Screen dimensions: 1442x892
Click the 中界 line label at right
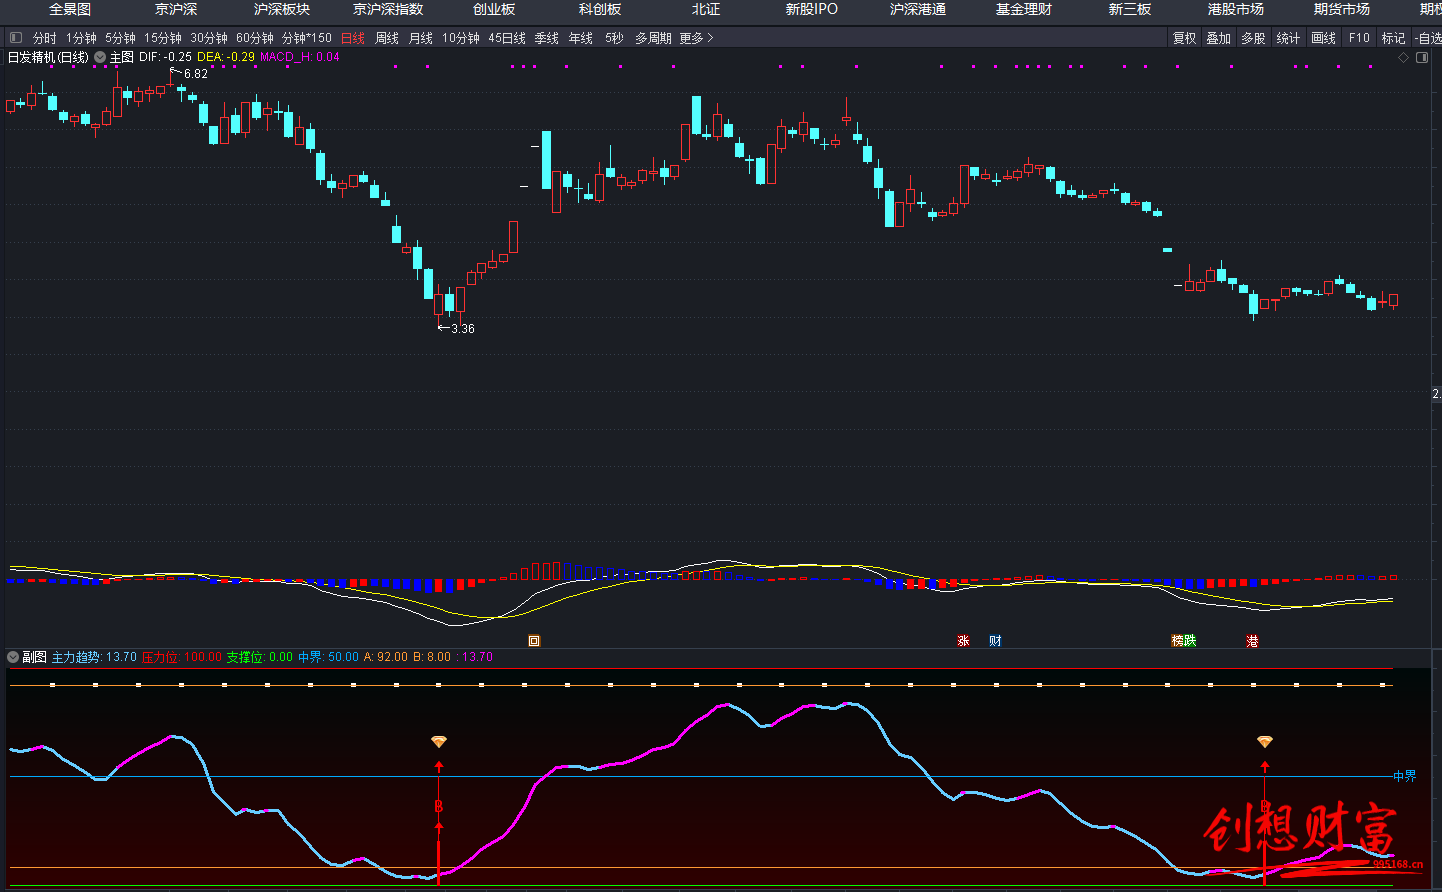(1405, 776)
